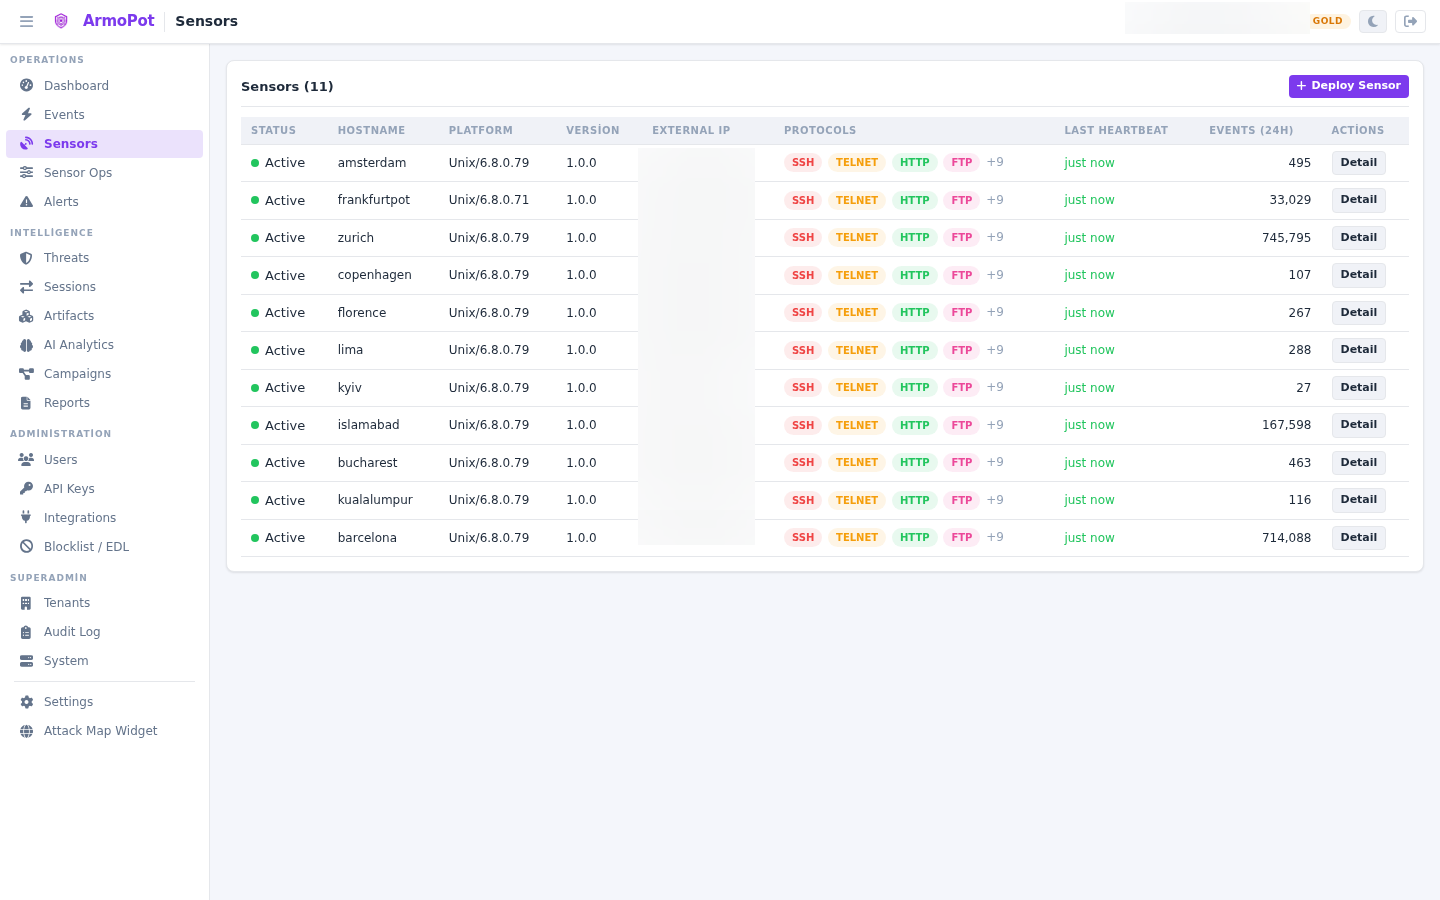Open the Events menu item
Viewport: 1440px width, 900px height.
104,115
